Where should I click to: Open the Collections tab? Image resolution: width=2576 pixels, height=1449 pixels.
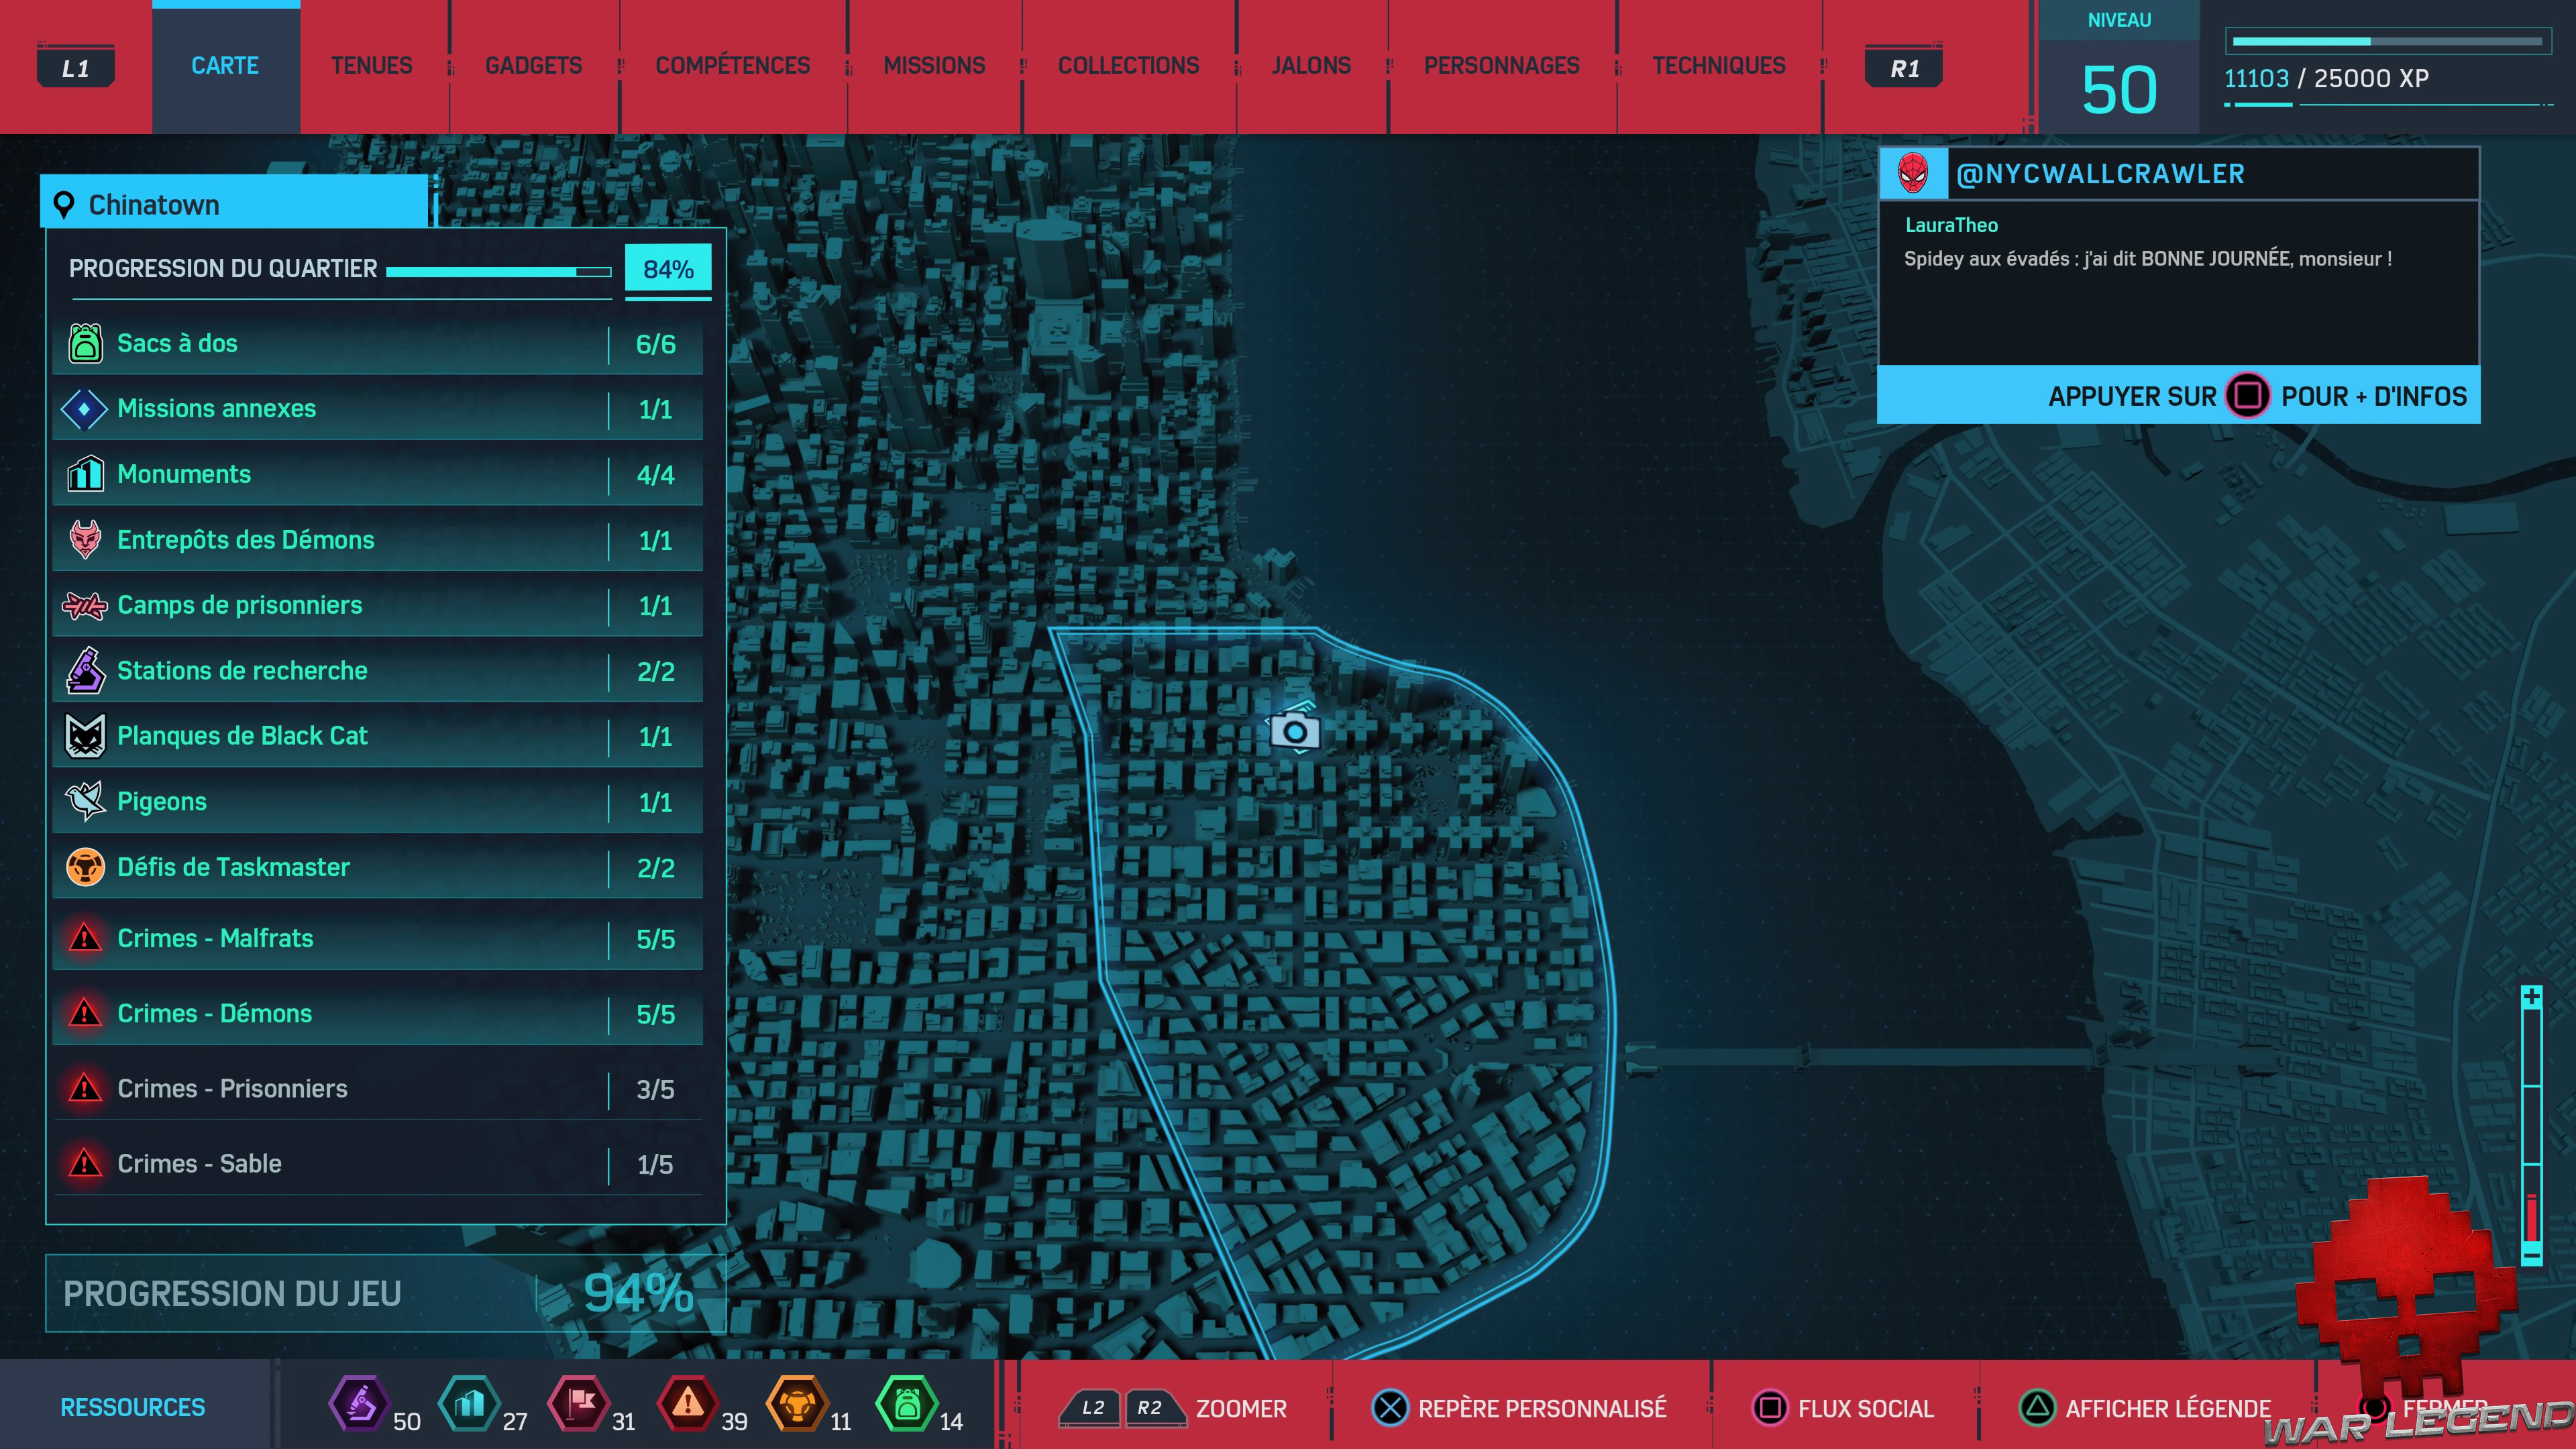pos(1128,66)
